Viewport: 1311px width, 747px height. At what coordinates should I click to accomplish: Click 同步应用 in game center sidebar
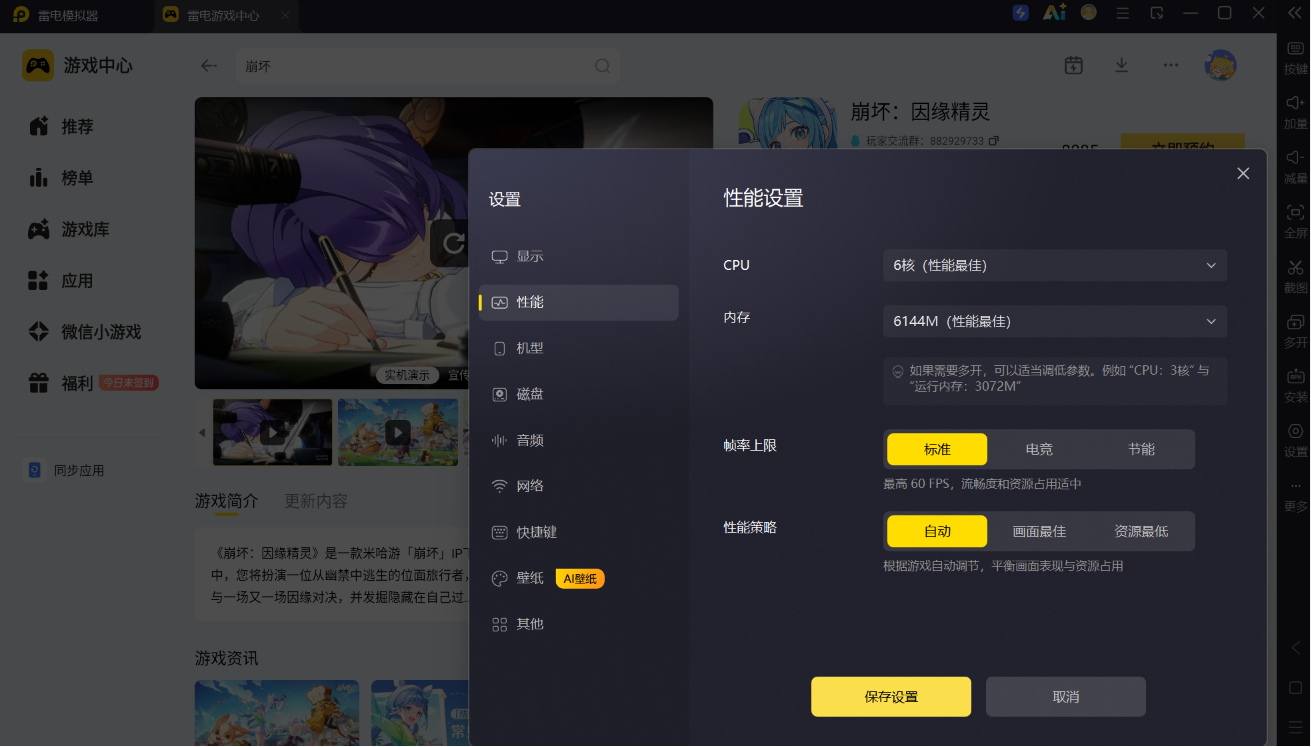tap(66, 470)
